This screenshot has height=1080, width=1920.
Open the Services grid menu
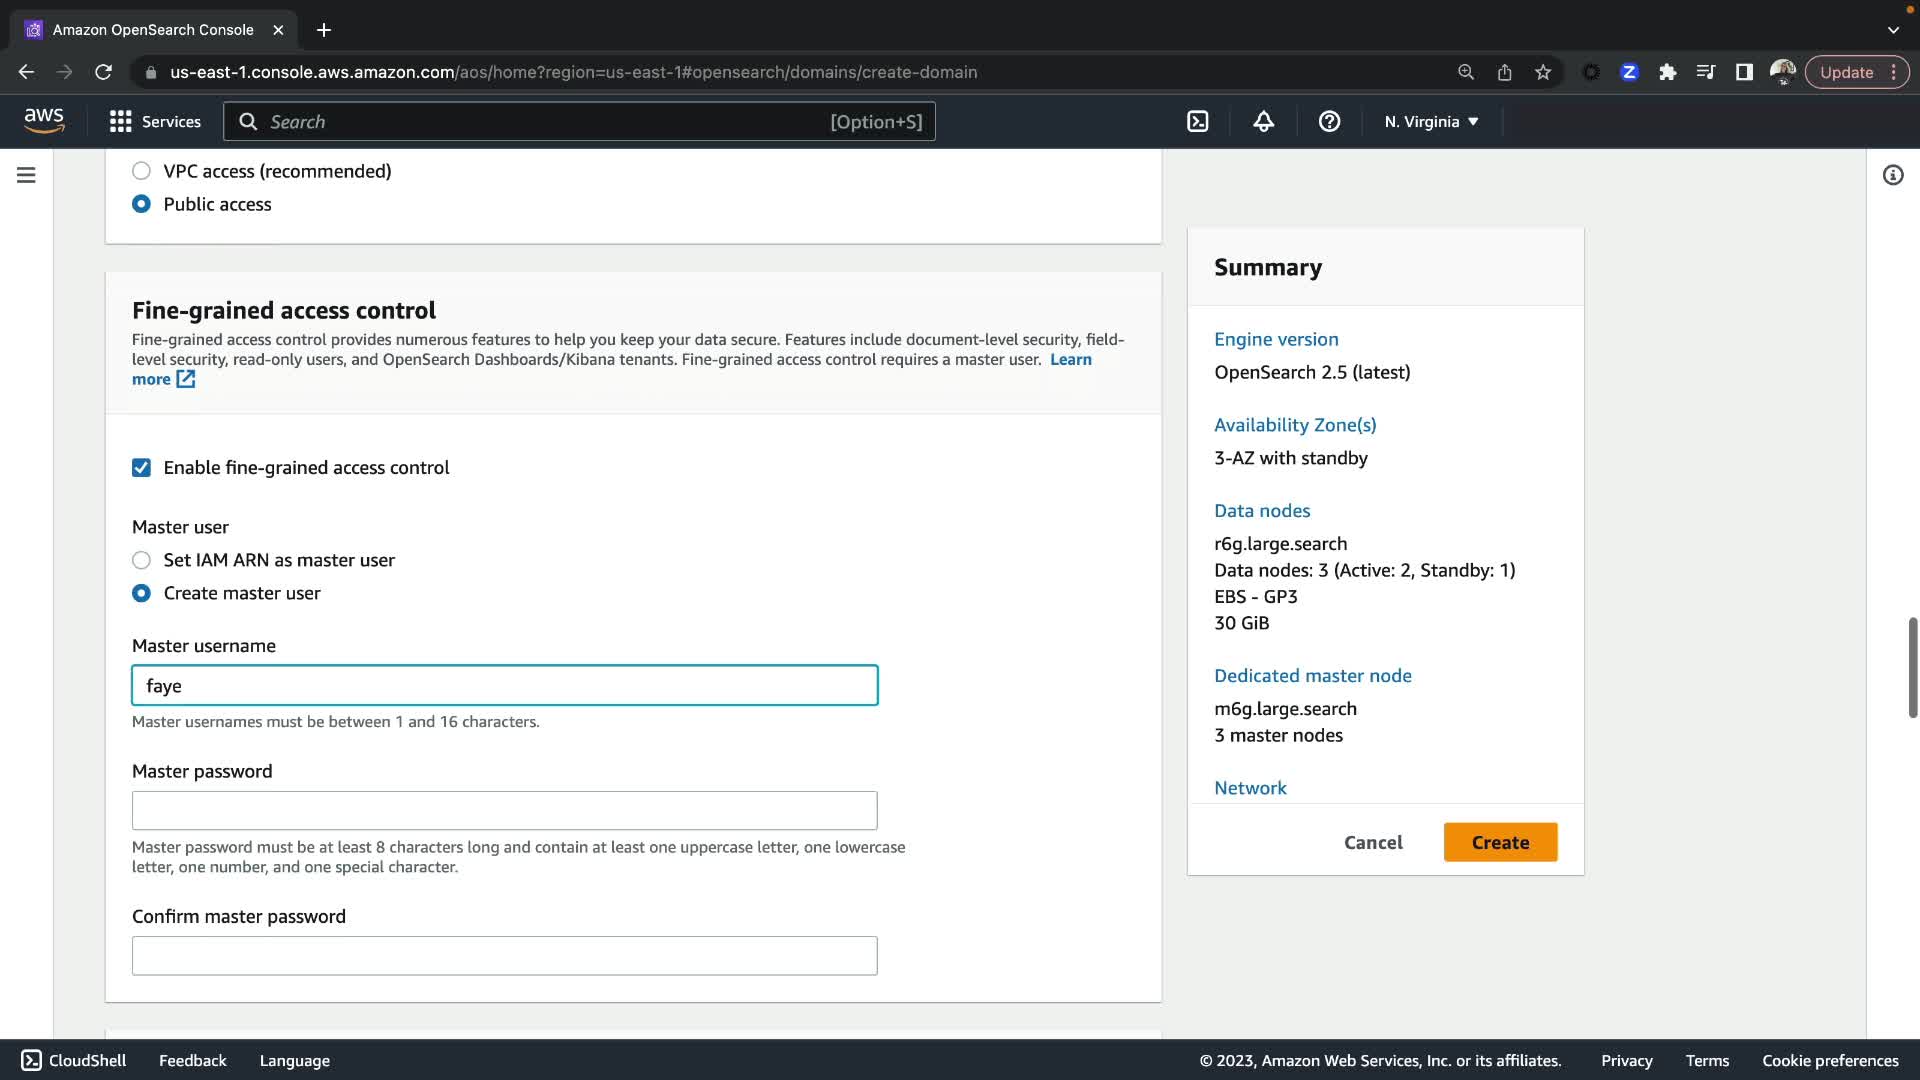tap(155, 122)
